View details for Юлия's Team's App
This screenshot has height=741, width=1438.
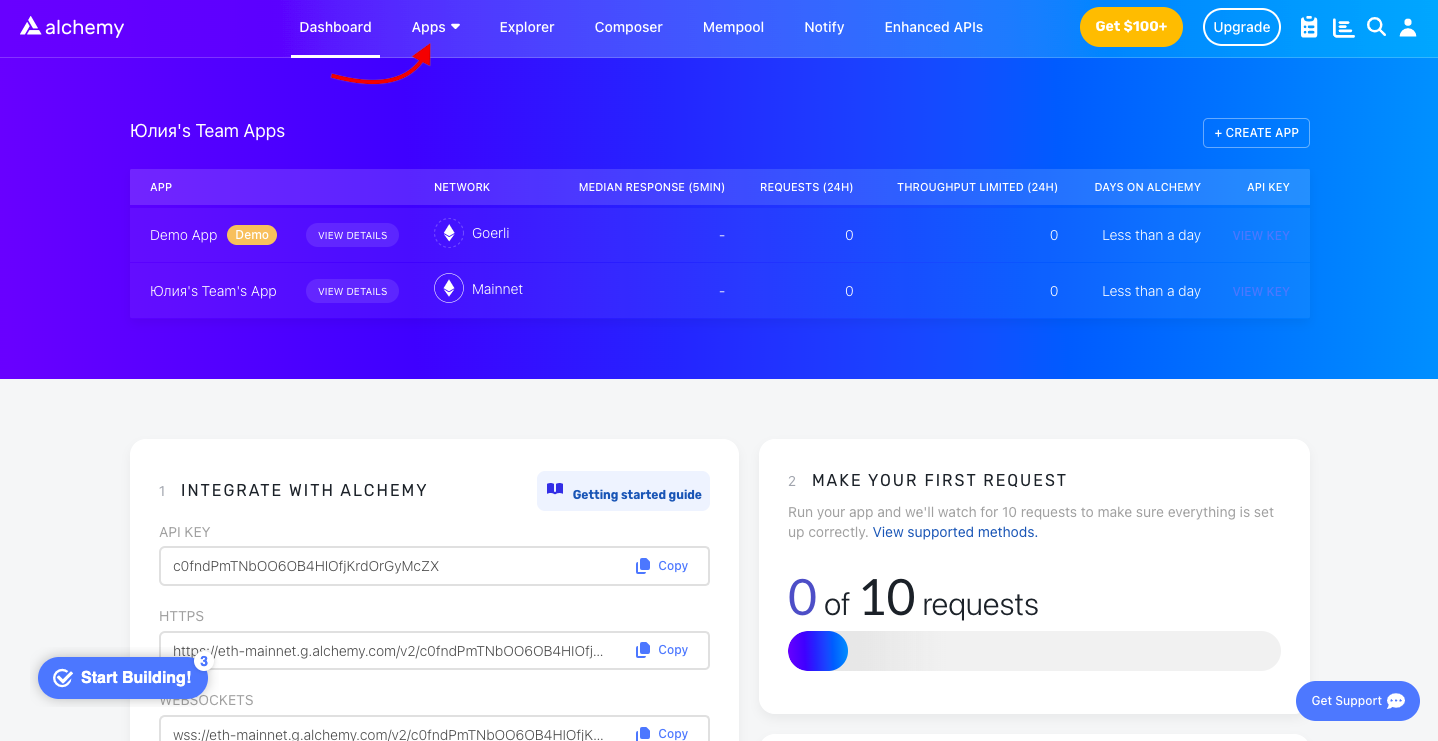pyautogui.click(x=352, y=291)
